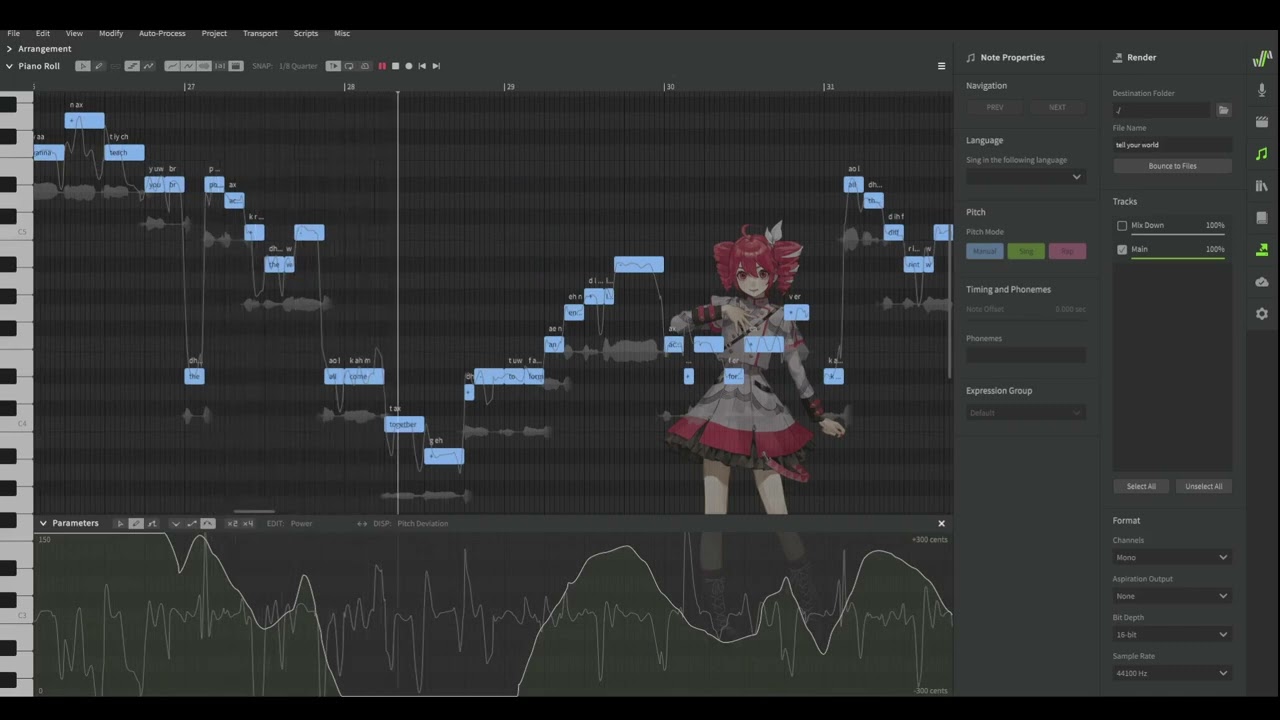Change the EDIT Power parameter selector
Viewport: 1280px width, 720px height.
[x=301, y=523]
